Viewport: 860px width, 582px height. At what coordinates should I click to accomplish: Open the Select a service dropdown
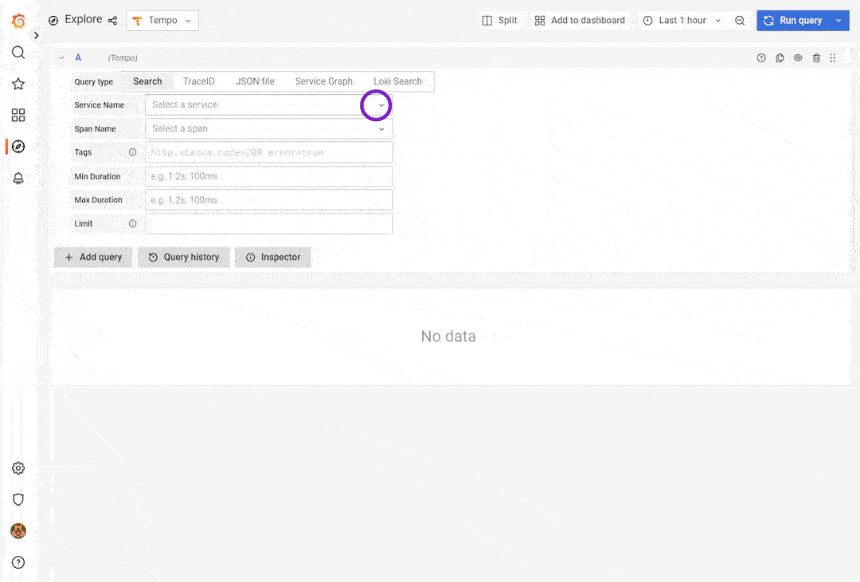(x=269, y=105)
